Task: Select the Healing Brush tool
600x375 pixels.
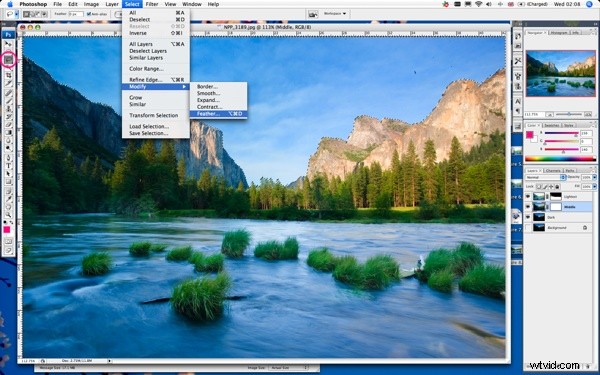Action: pos(8,93)
